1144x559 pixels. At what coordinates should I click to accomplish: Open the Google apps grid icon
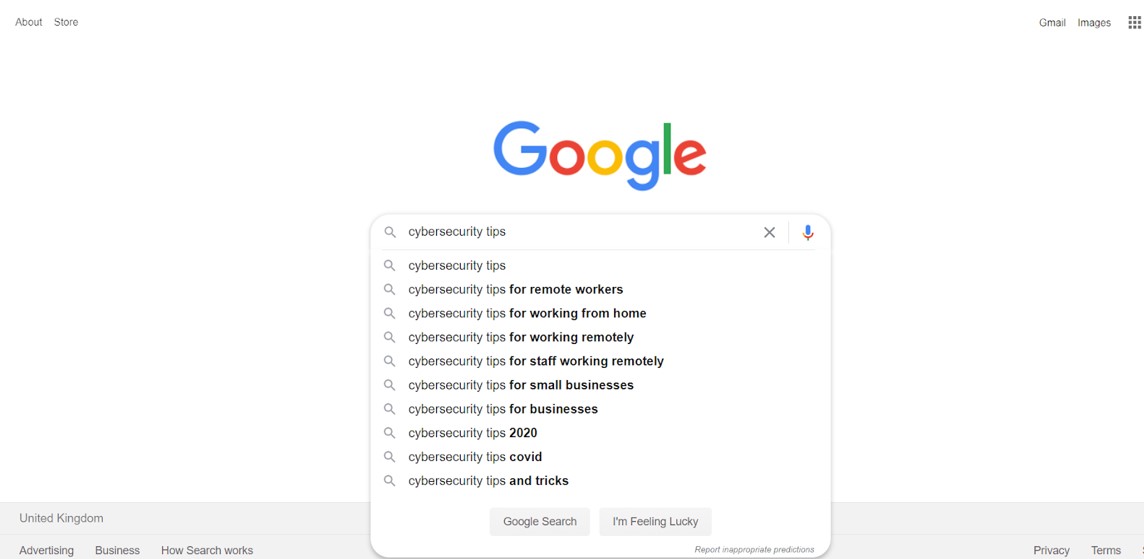tap(1134, 23)
